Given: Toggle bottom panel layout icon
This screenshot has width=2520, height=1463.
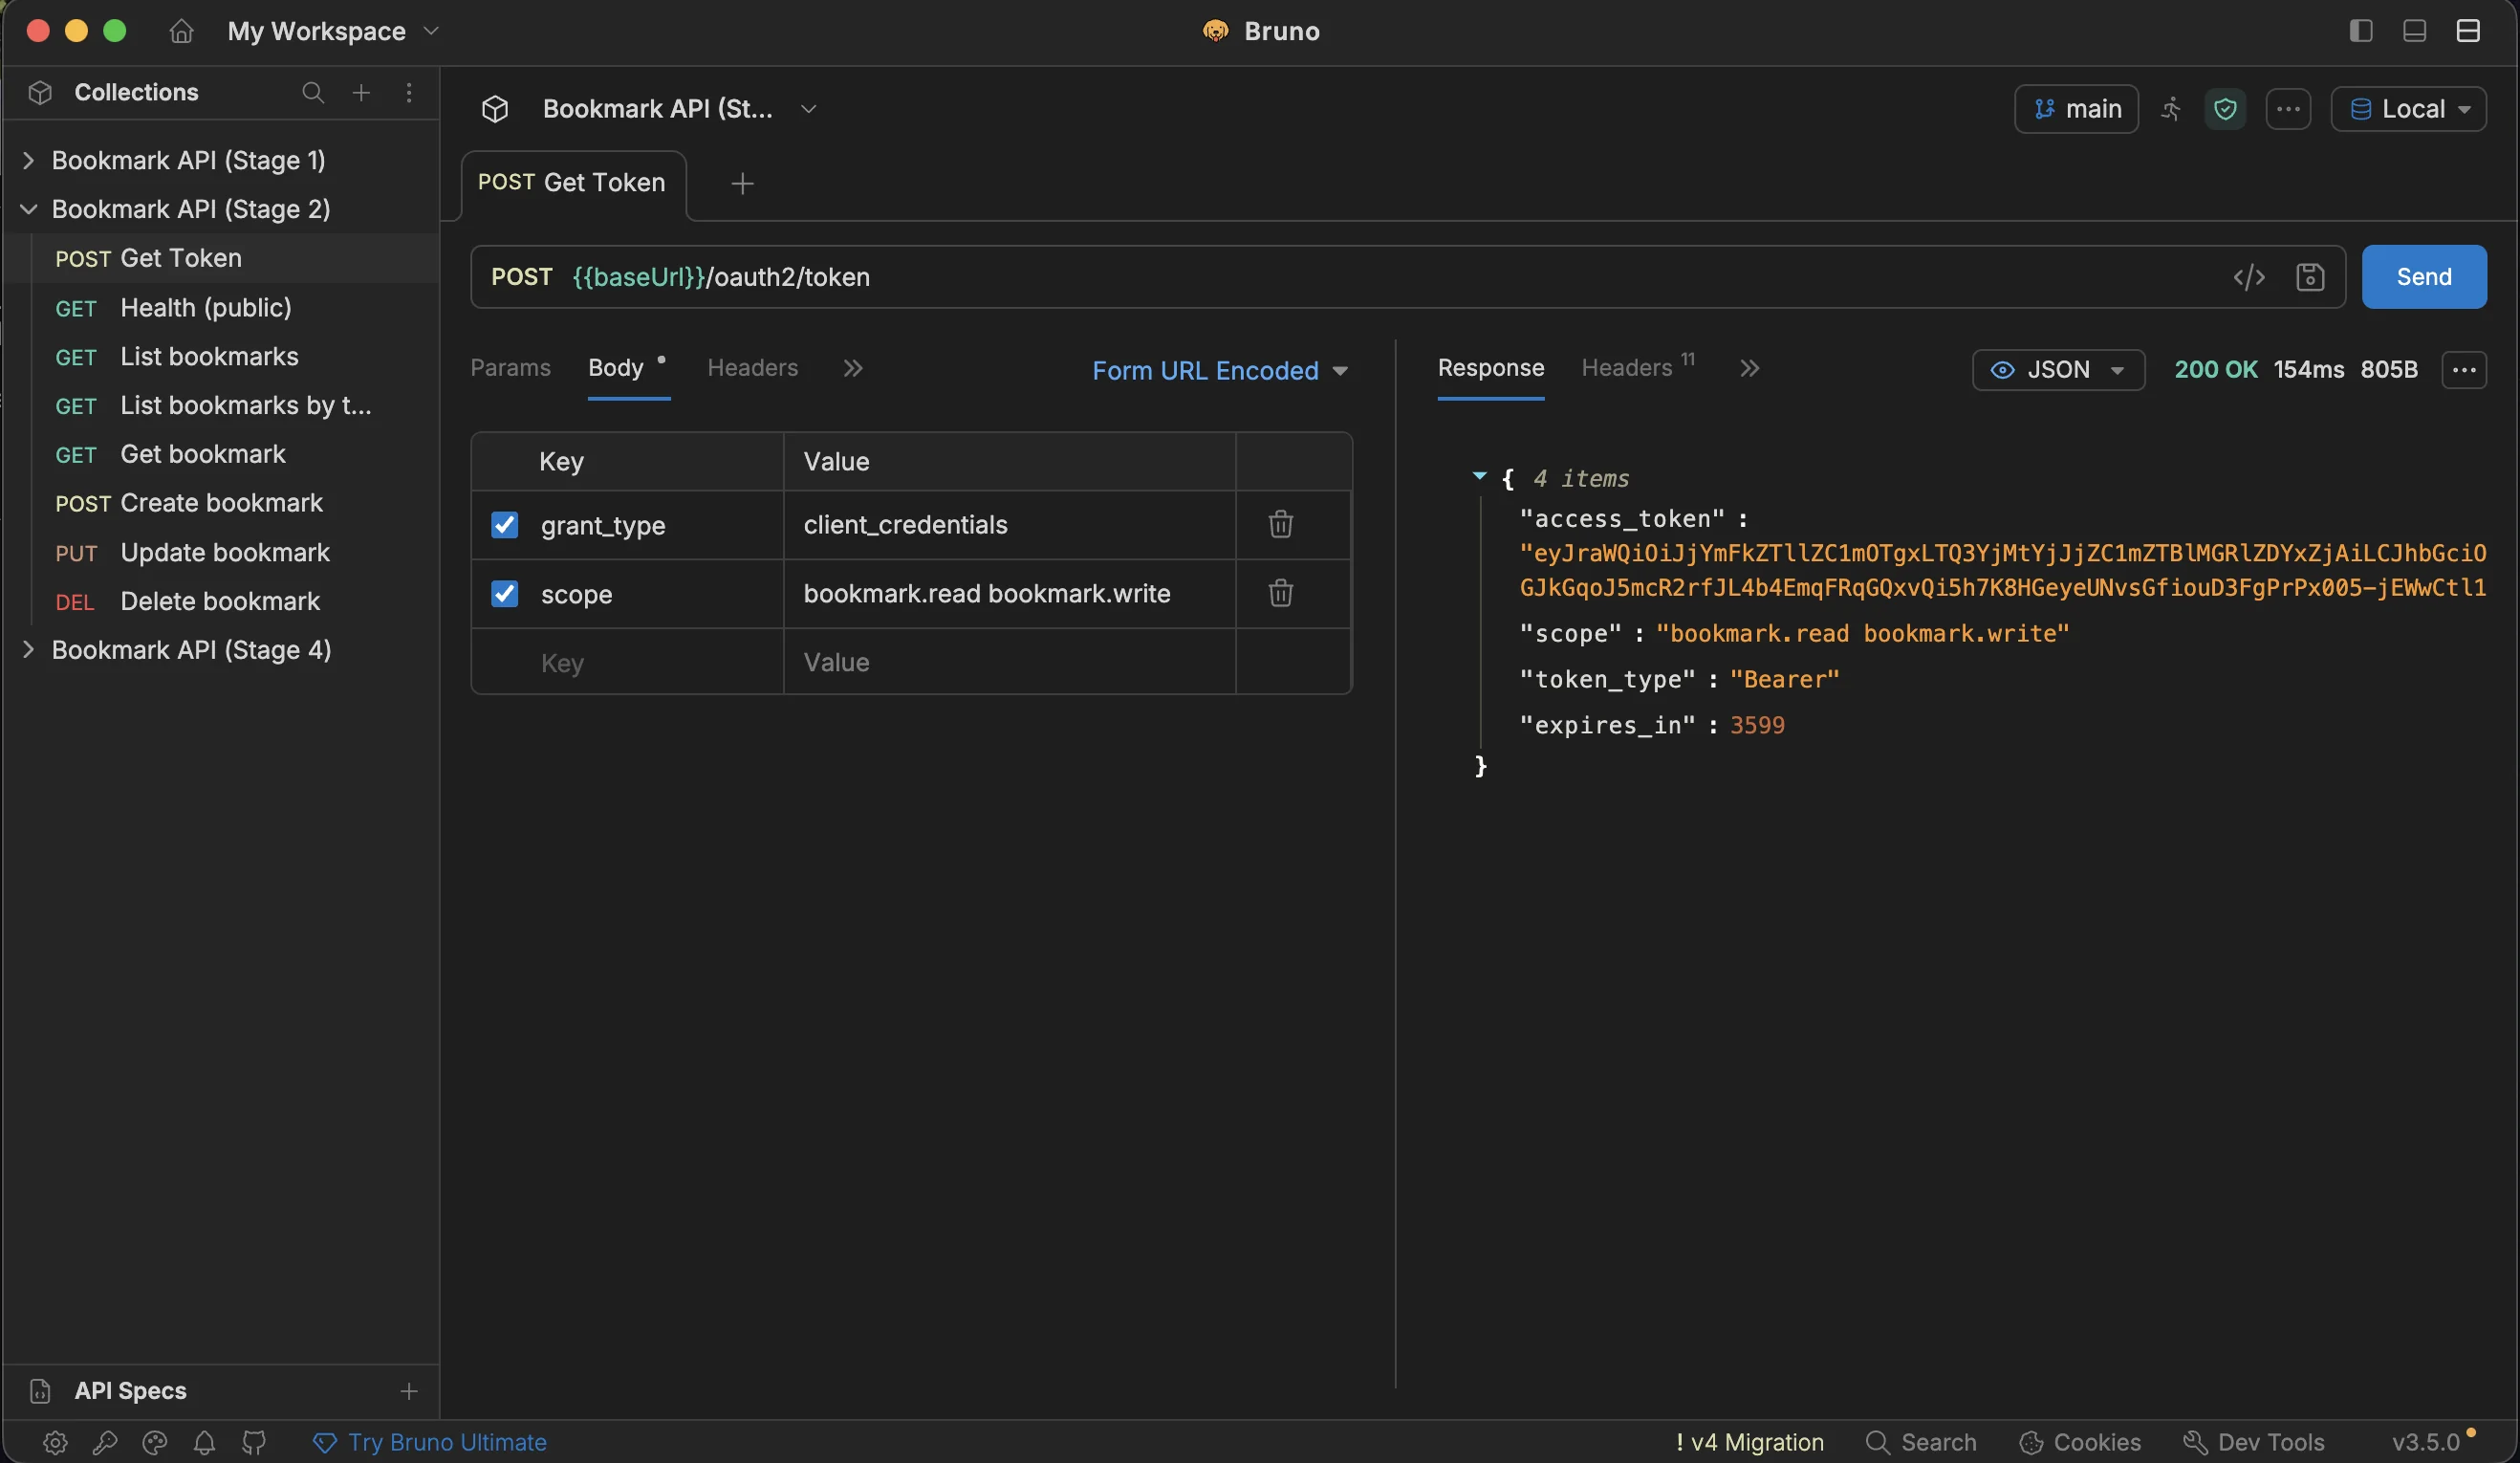Looking at the screenshot, I should coord(2414,31).
